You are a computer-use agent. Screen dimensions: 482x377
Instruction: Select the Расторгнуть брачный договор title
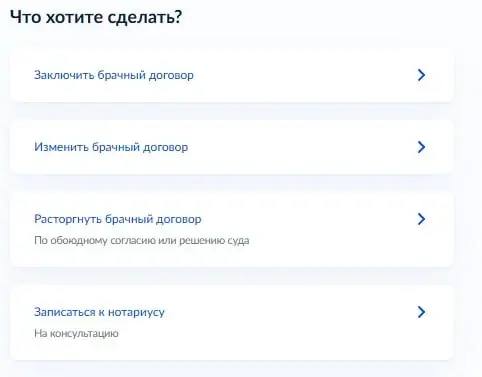(118, 219)
